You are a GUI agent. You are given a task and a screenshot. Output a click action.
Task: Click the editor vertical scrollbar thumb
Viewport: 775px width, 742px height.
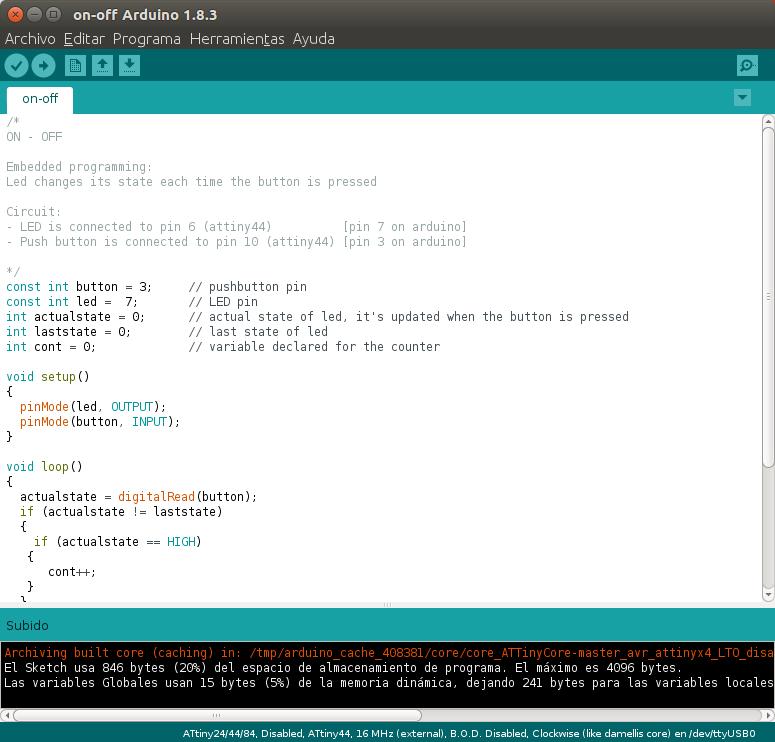768,297
